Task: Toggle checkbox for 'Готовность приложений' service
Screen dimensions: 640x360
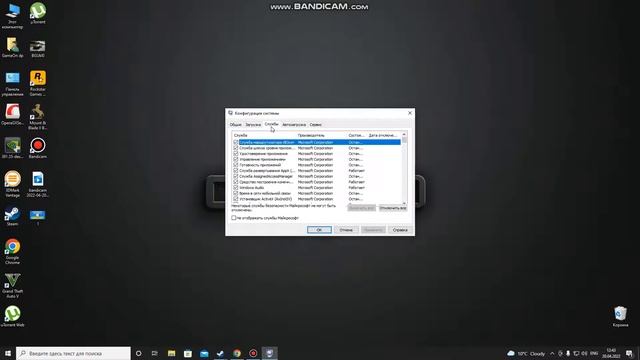Action: click(x=236, y=165)
